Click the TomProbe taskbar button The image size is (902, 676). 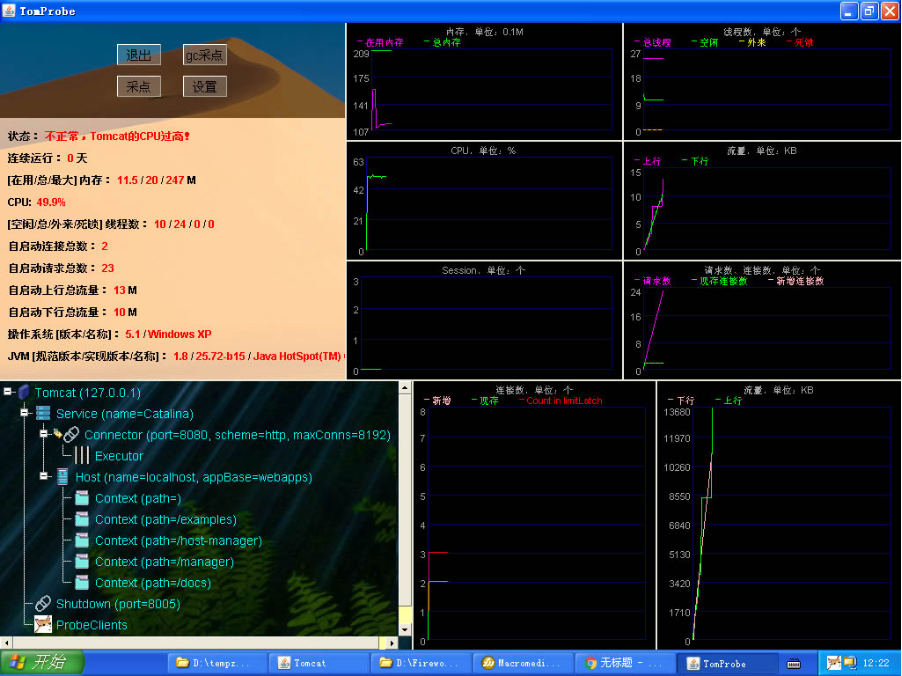[x=727, y=663]
